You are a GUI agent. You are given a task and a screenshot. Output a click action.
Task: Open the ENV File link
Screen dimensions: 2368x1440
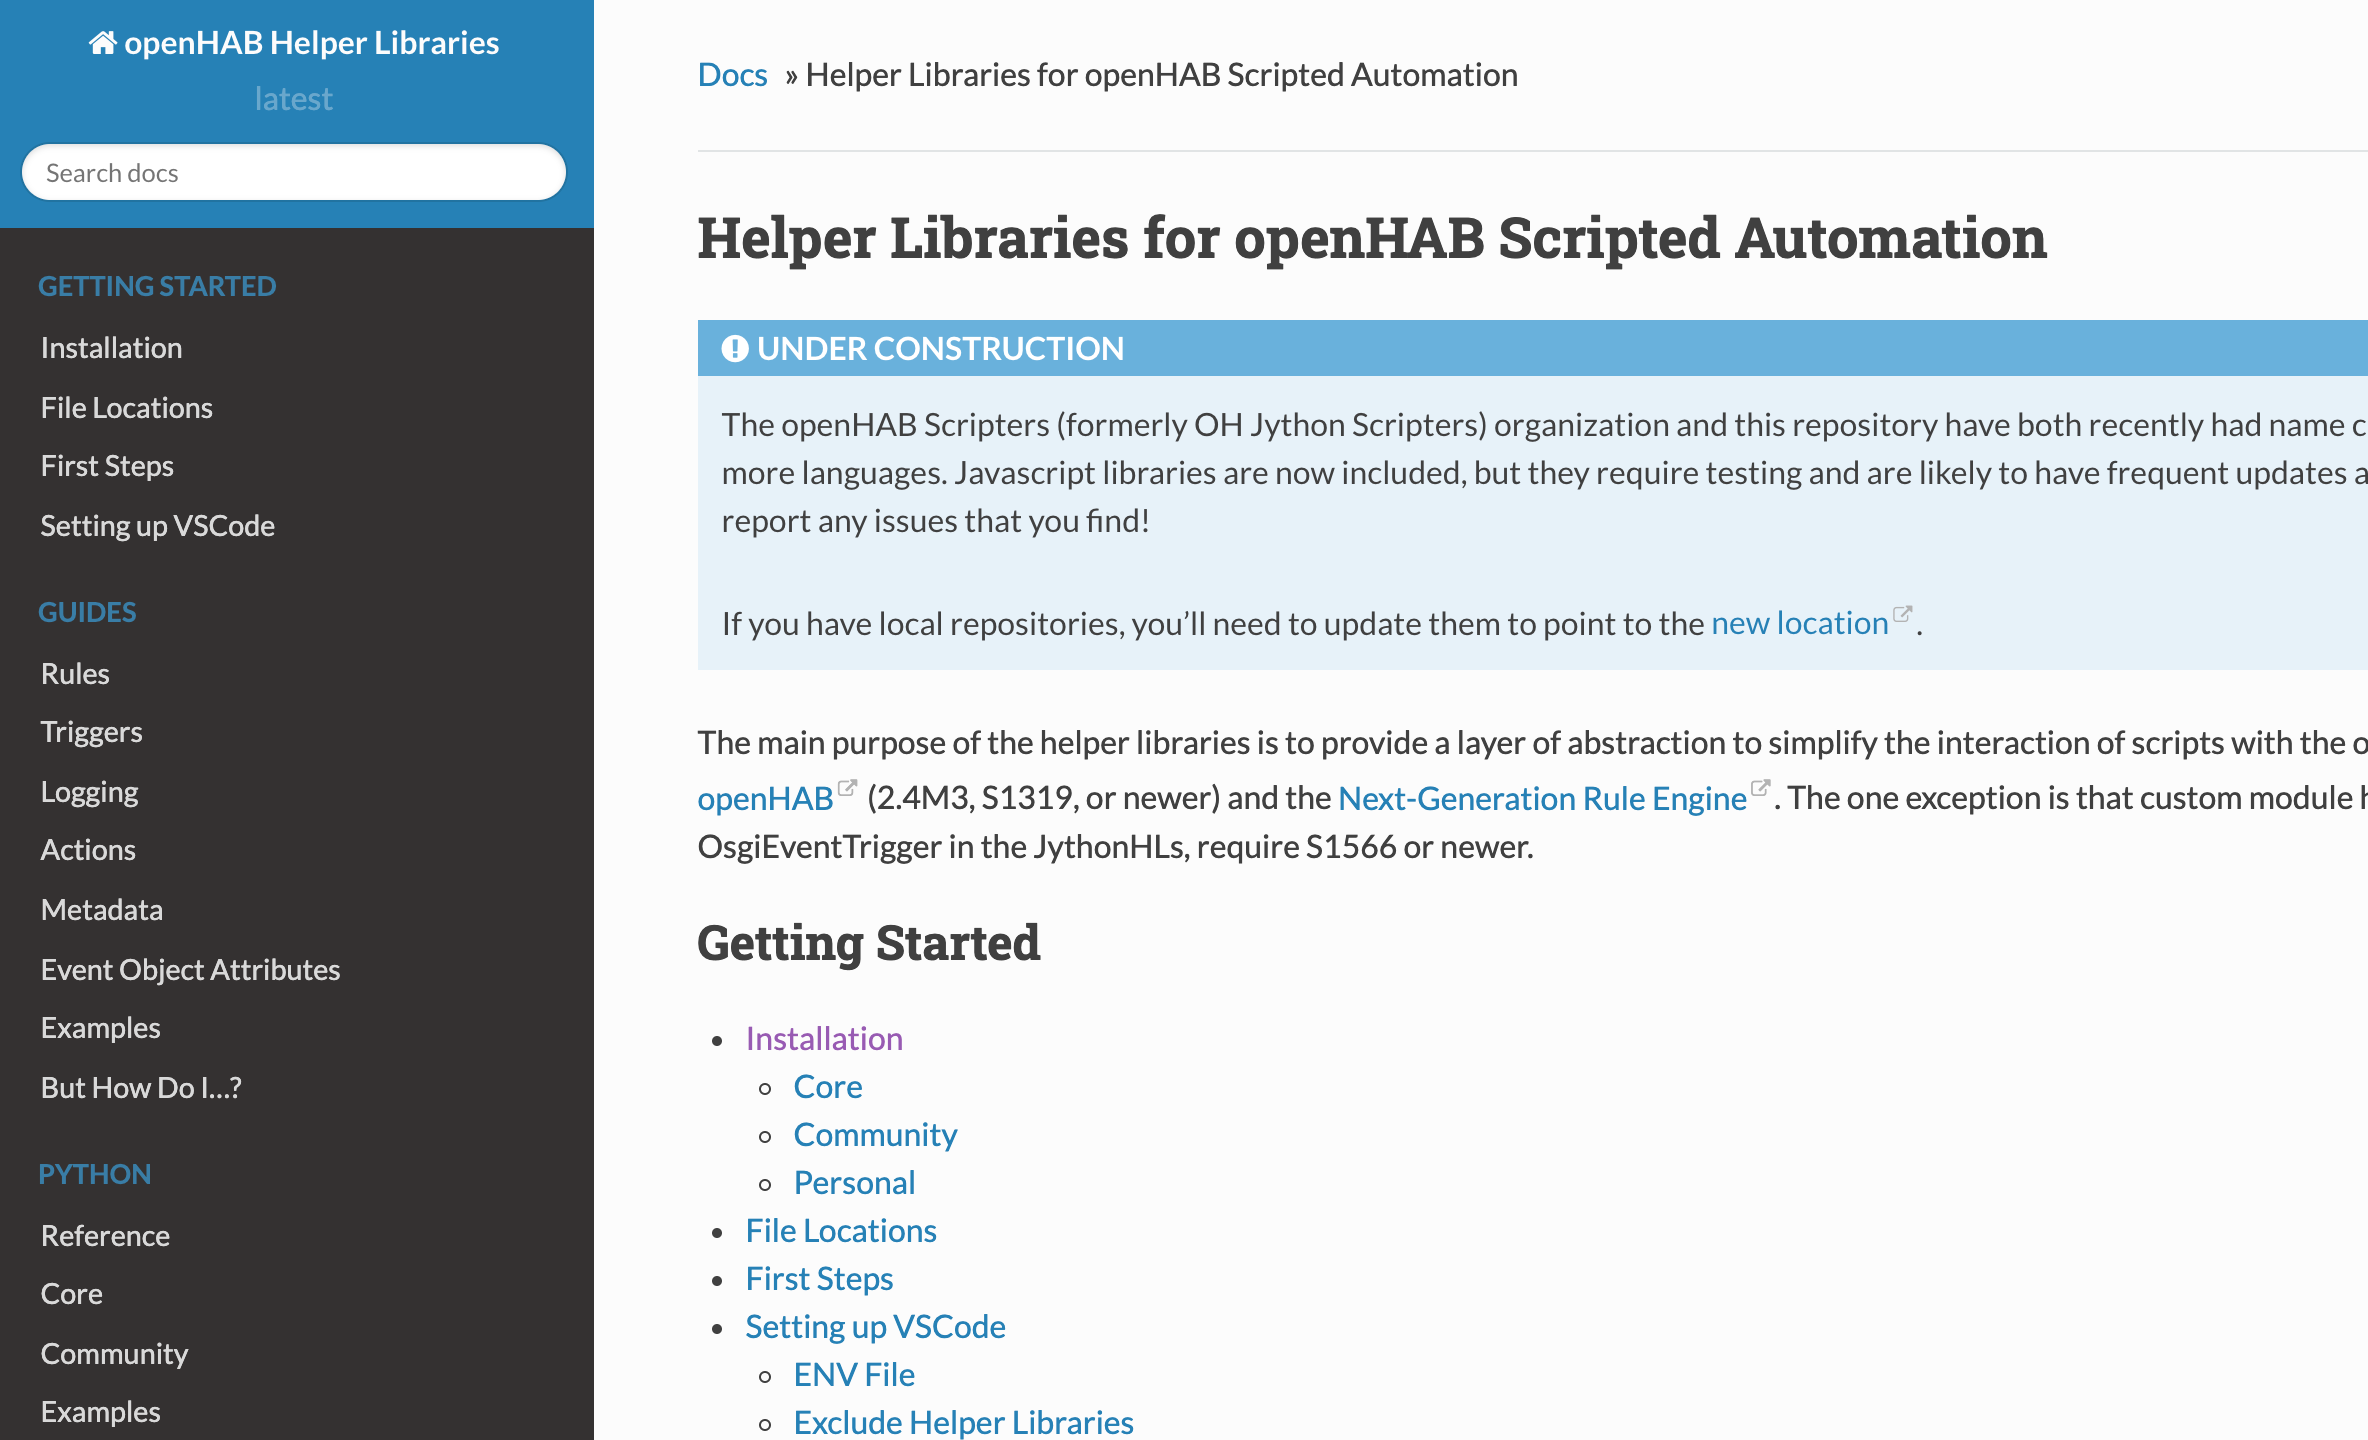point(853,1374)
